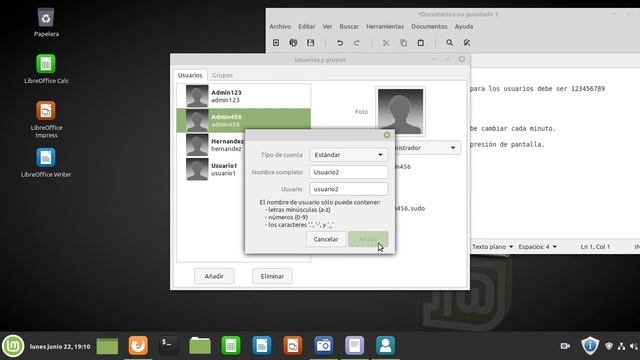Viewport: 640px width, 360px height.
Task: Create a new document in the text editor toolbar
Action: click(x=276, y=43)
